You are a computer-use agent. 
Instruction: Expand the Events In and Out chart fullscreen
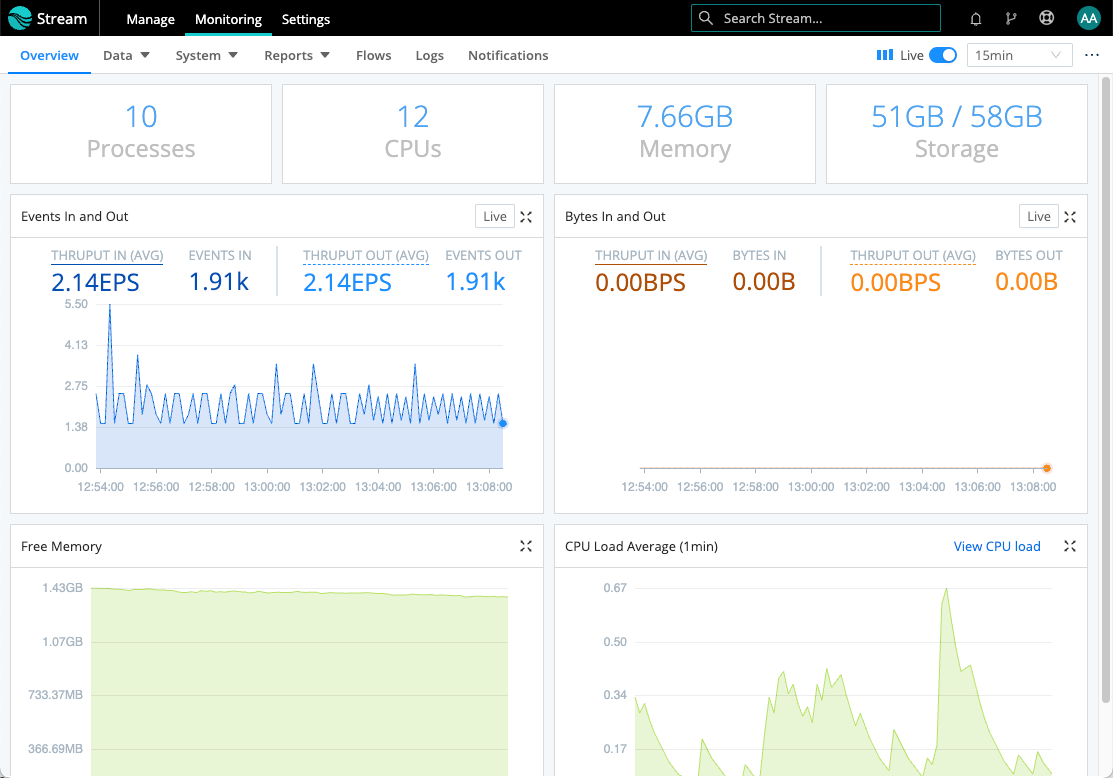point(526,216)
